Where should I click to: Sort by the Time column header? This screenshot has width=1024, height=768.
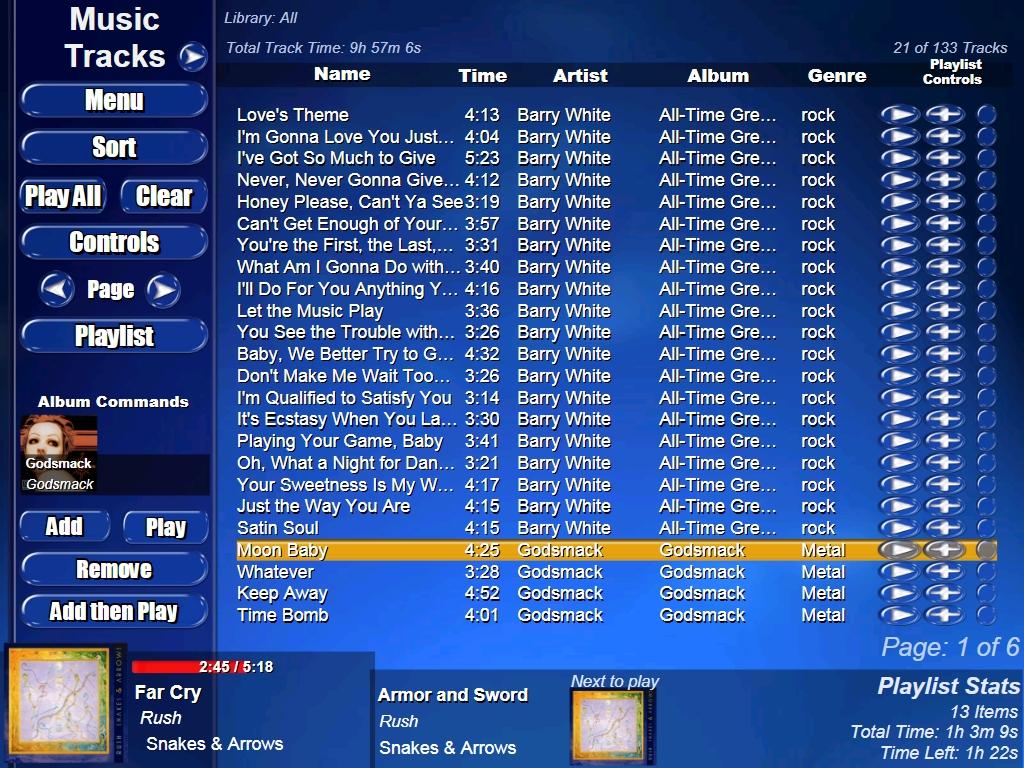tap(483, 76)
